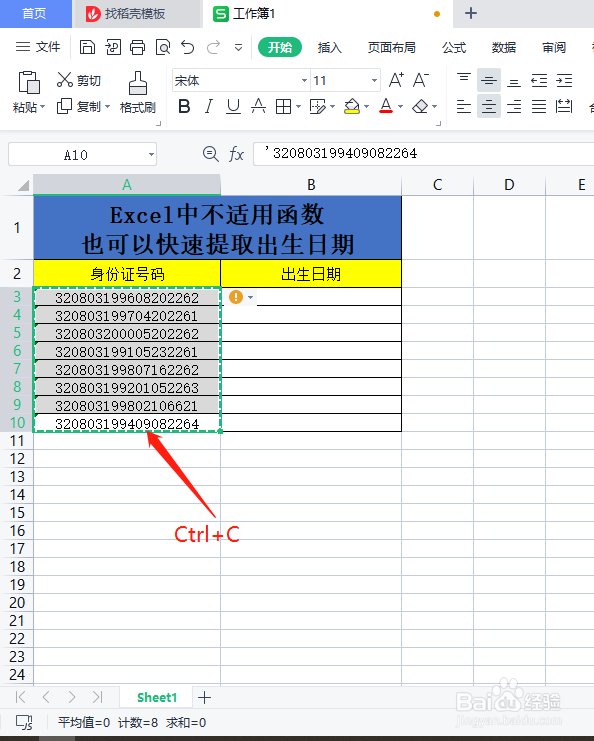Screen dimensions: 594x741
Task: Switch to the 公式 (Formulas) ribbon tab
Action: click(454, 47)
